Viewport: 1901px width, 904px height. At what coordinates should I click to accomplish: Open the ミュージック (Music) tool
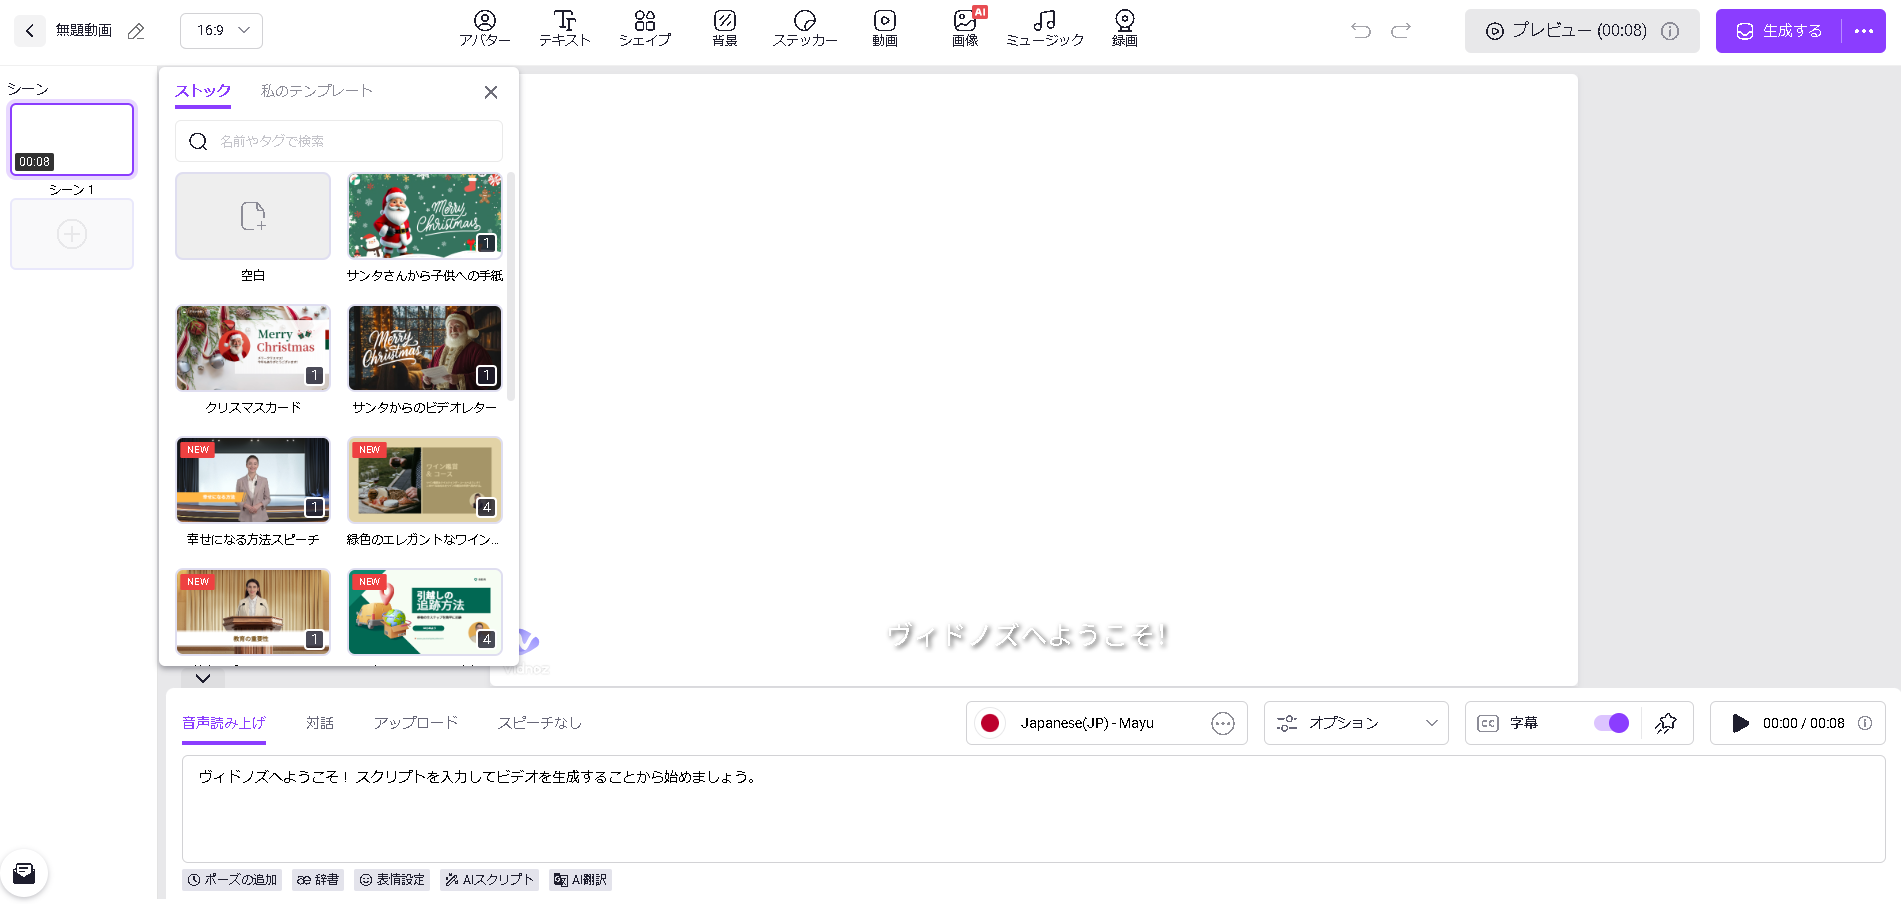tap(1045, 29)
